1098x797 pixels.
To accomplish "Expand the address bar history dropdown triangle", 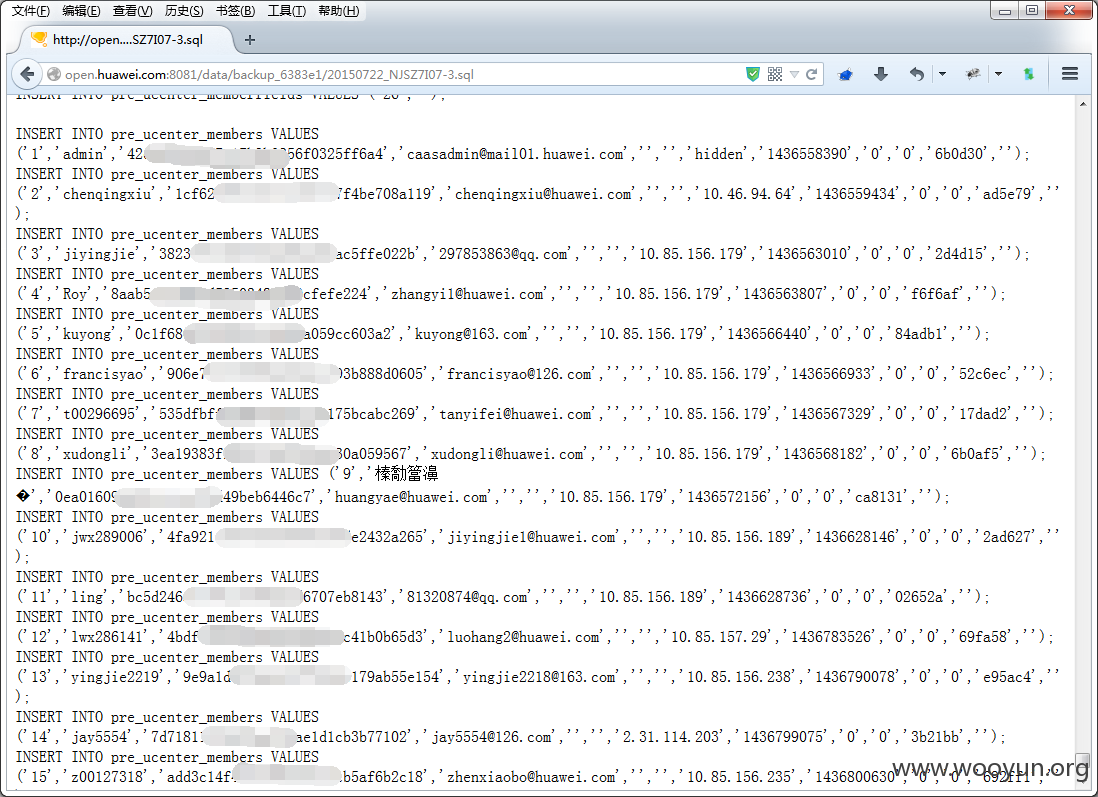I will 794,74.
